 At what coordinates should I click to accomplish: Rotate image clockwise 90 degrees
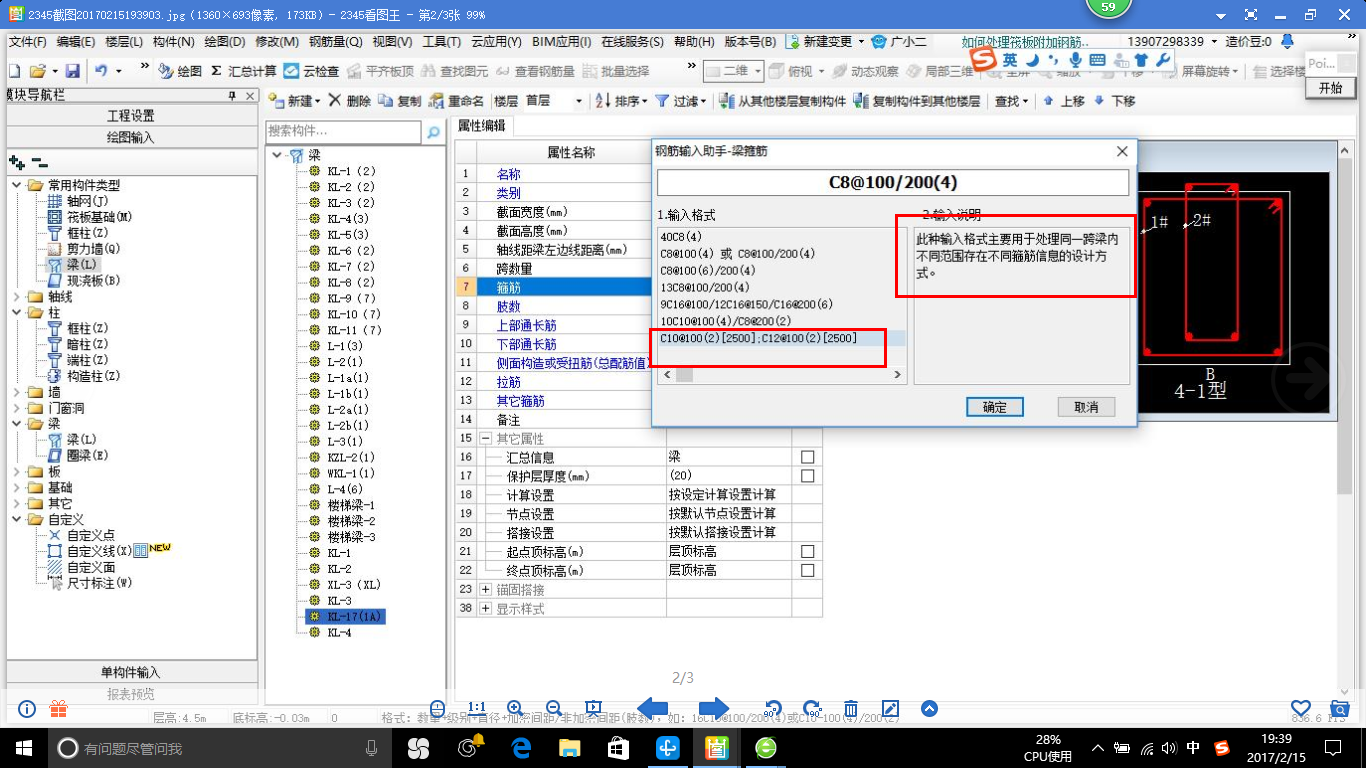coord(811,708)
